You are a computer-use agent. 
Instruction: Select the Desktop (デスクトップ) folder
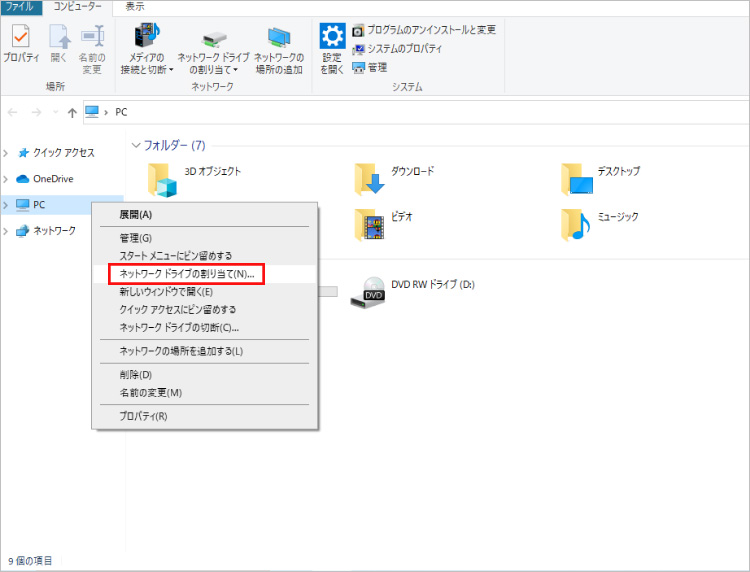tap(601, 179)
